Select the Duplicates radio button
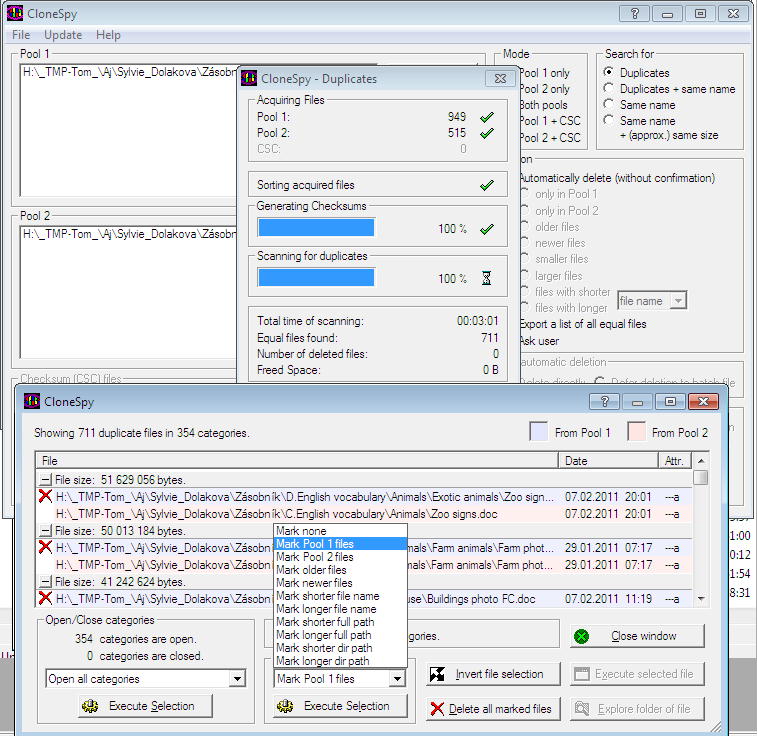Image resolution: width=757 pixels, height=736 pixels. coord(609,73)
